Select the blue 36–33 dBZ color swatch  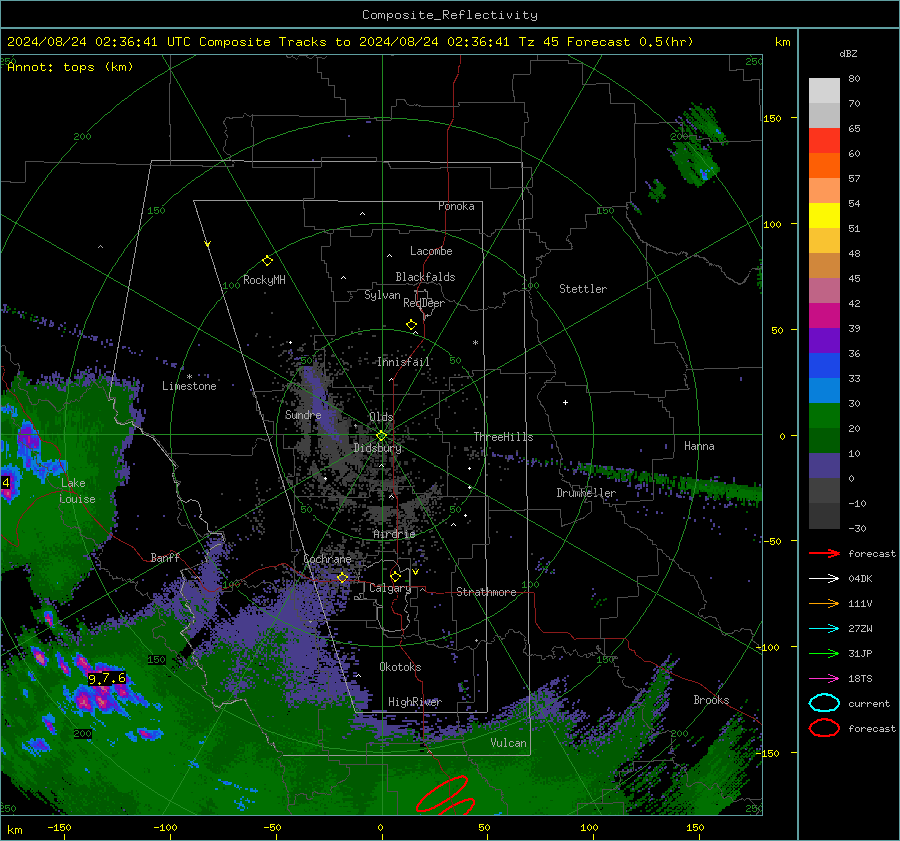(x=824, y=366)
